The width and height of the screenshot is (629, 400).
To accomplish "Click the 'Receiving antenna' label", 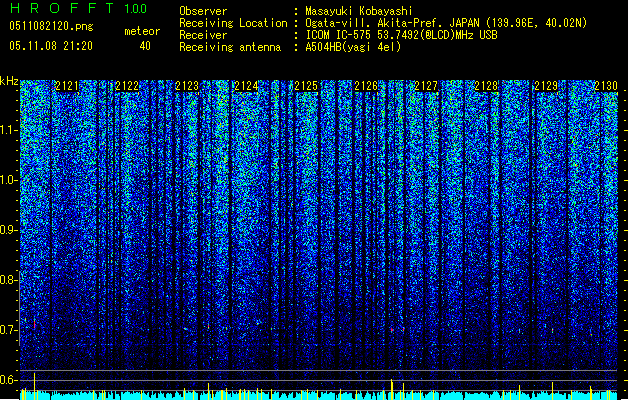I will [230, 47].
